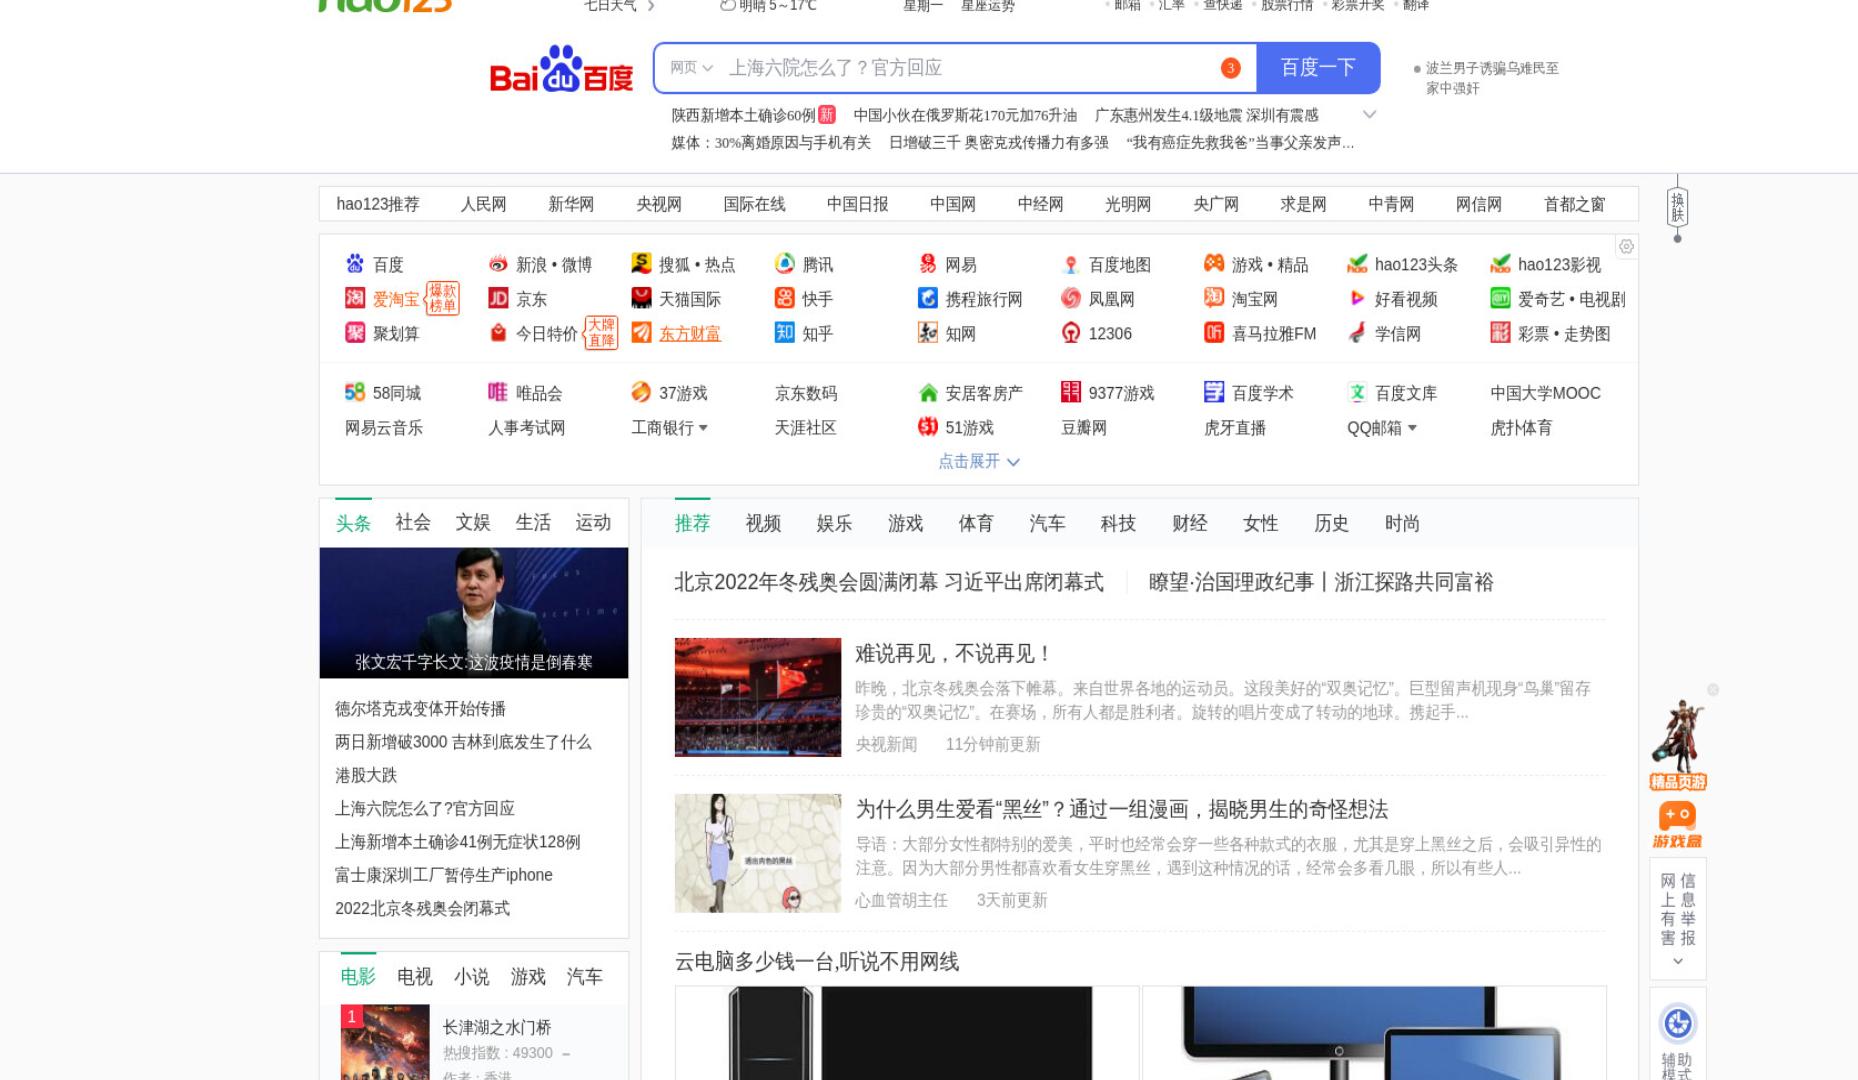Open news item 德尔塔克戎变体开始传播

[x=420, y=709]
